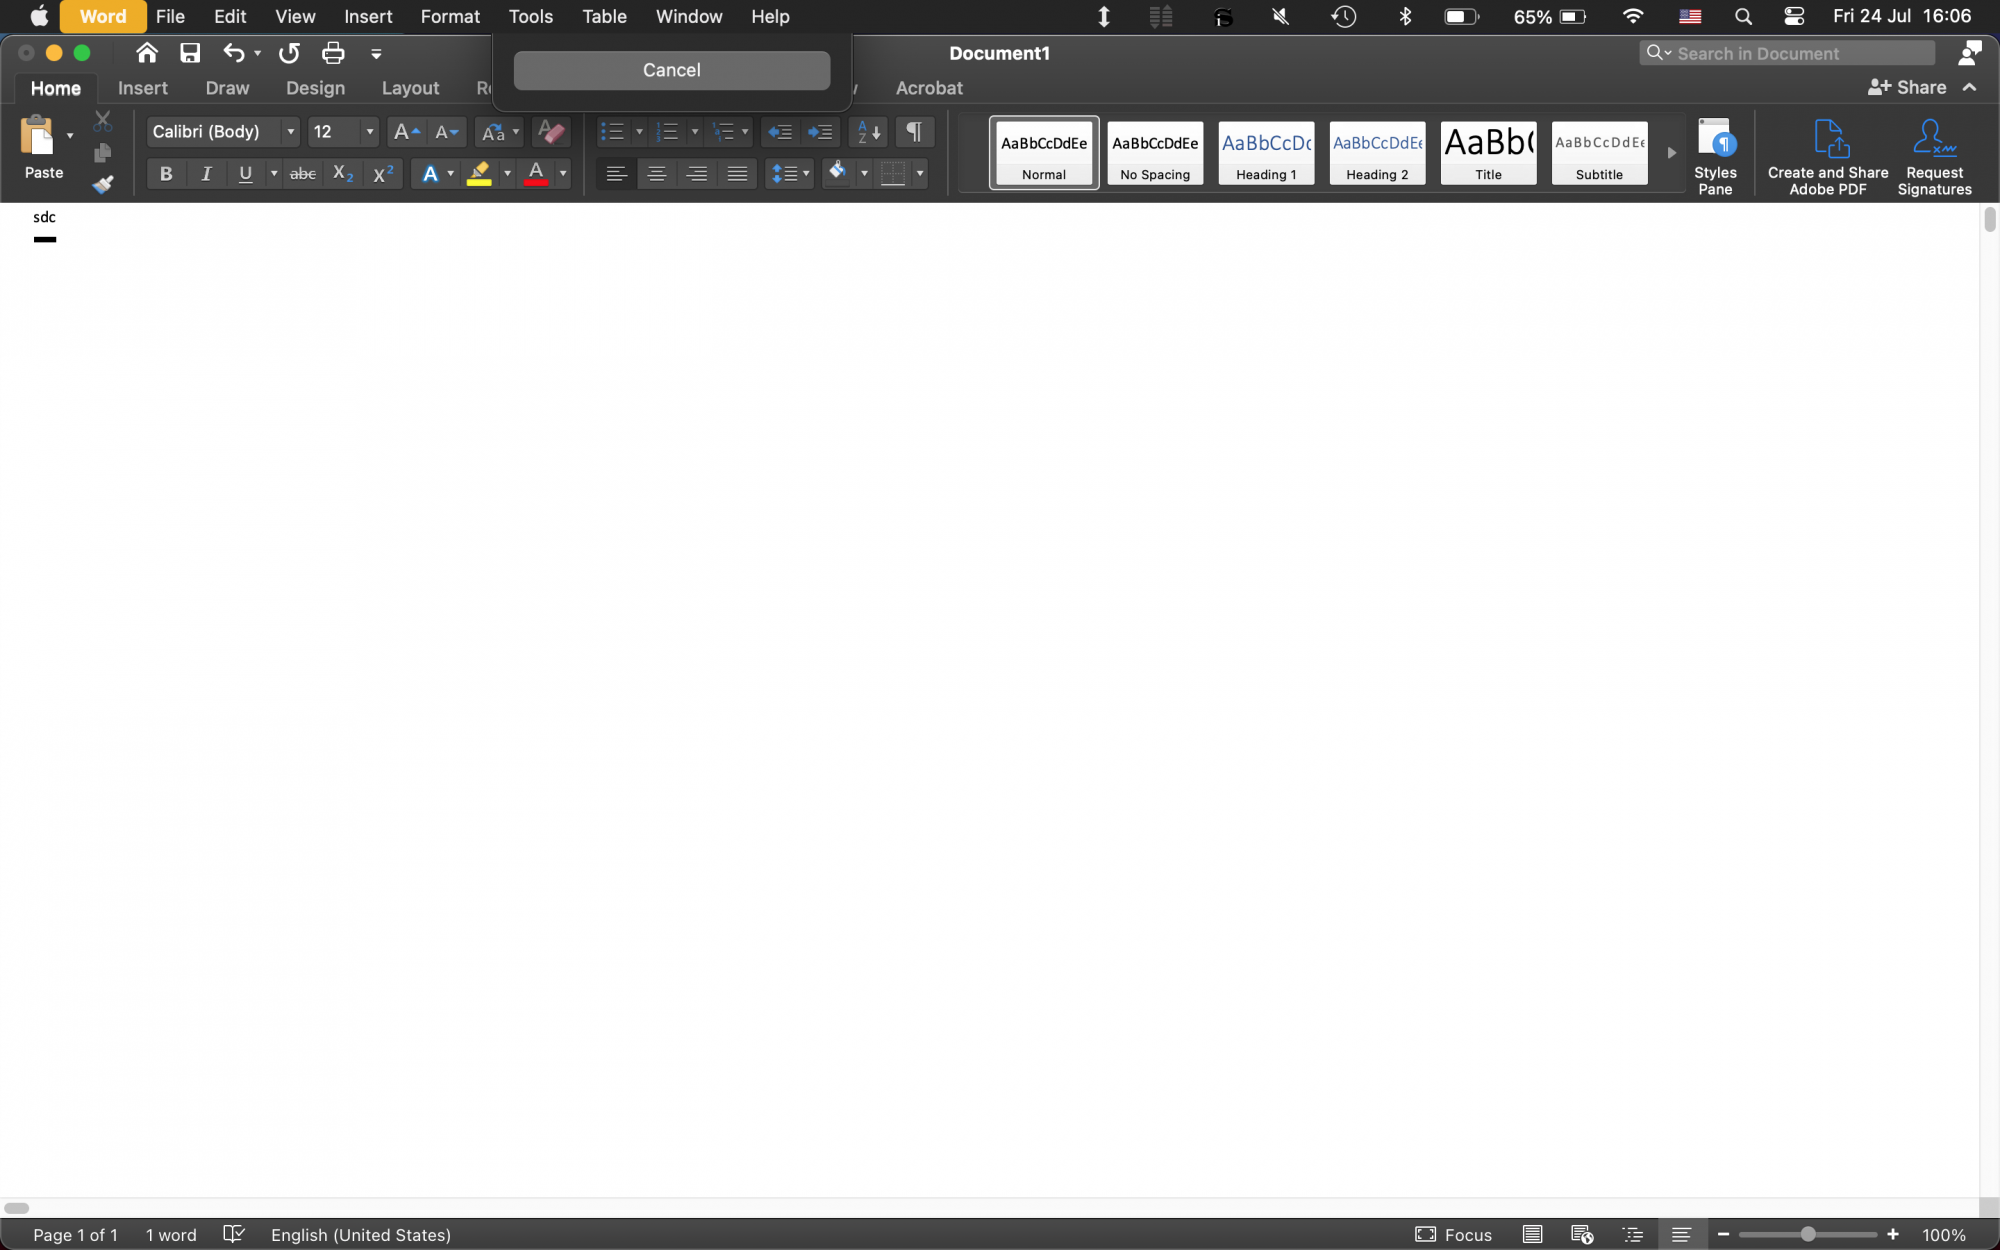Click the Sort A-Z icon
The width and height of the screenshot is (2000, 1250).
868,132
